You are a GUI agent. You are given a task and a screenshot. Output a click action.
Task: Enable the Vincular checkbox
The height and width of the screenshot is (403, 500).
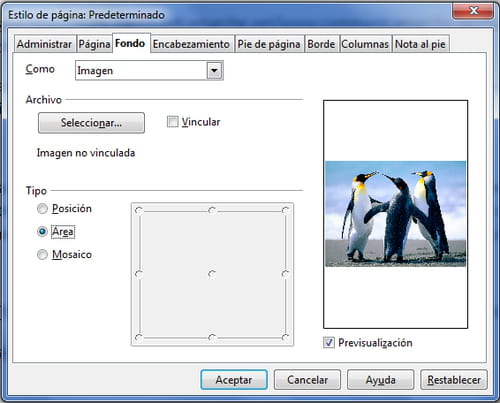[x=172, y=122]
